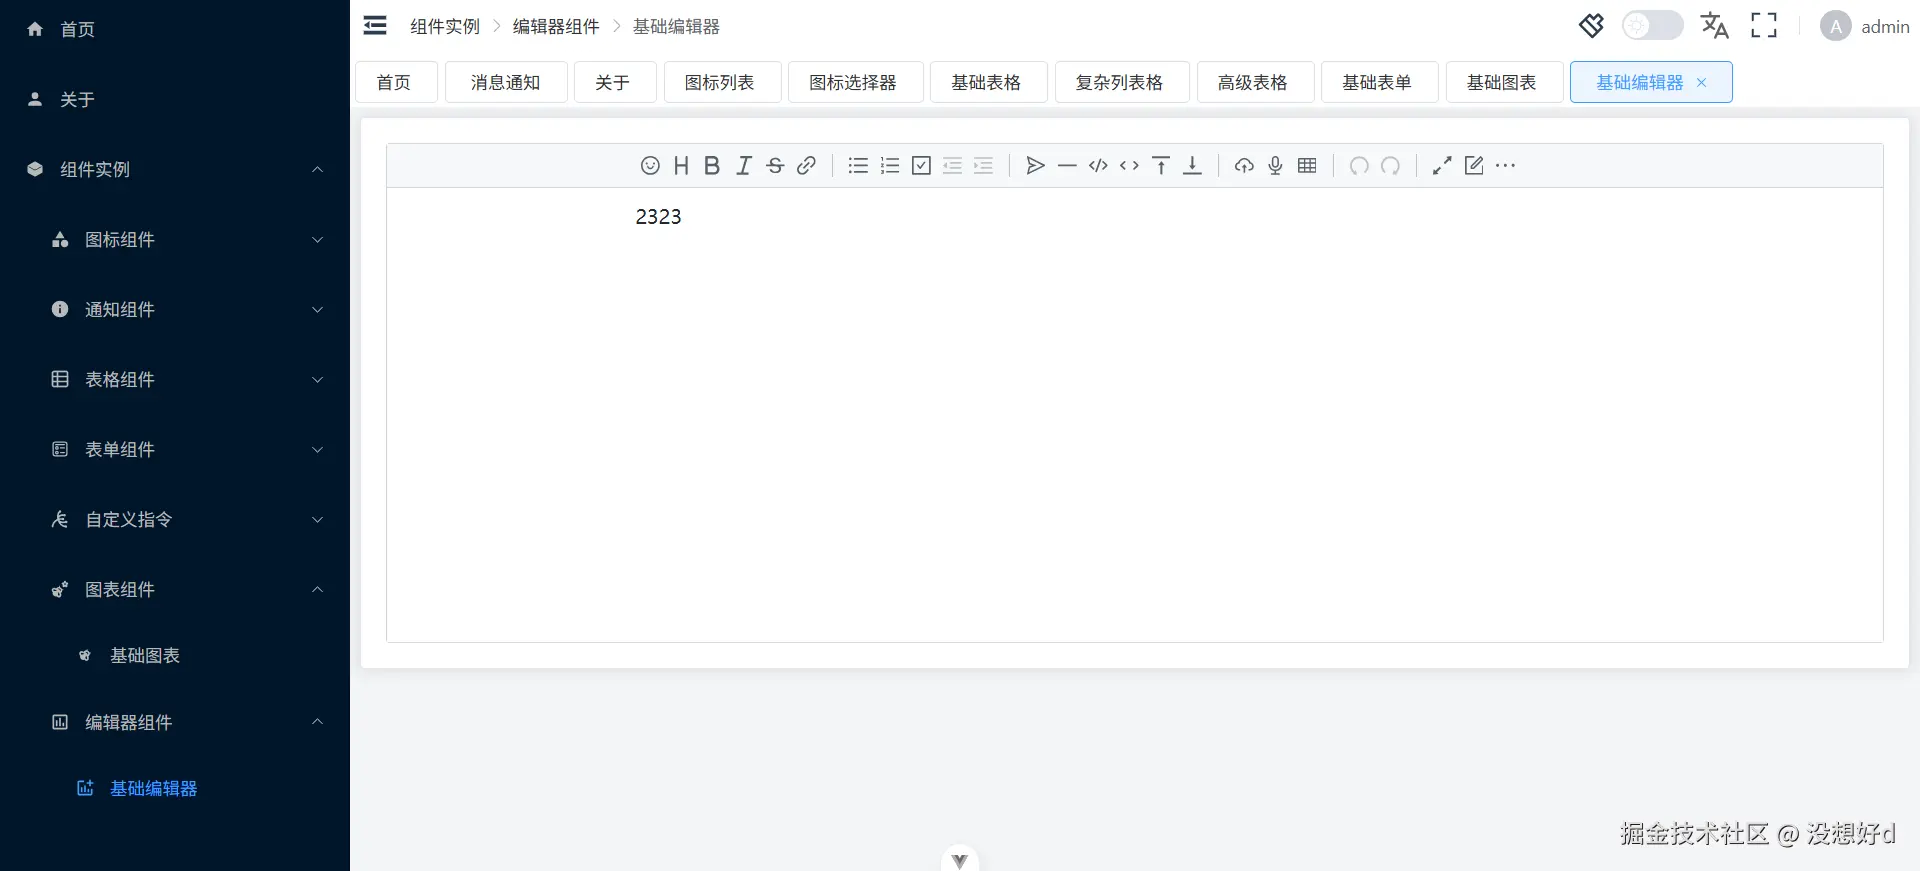Expand the 自定义指令 submenu
This screenshot has height=871, width=1920.
(x=175, y=520)
